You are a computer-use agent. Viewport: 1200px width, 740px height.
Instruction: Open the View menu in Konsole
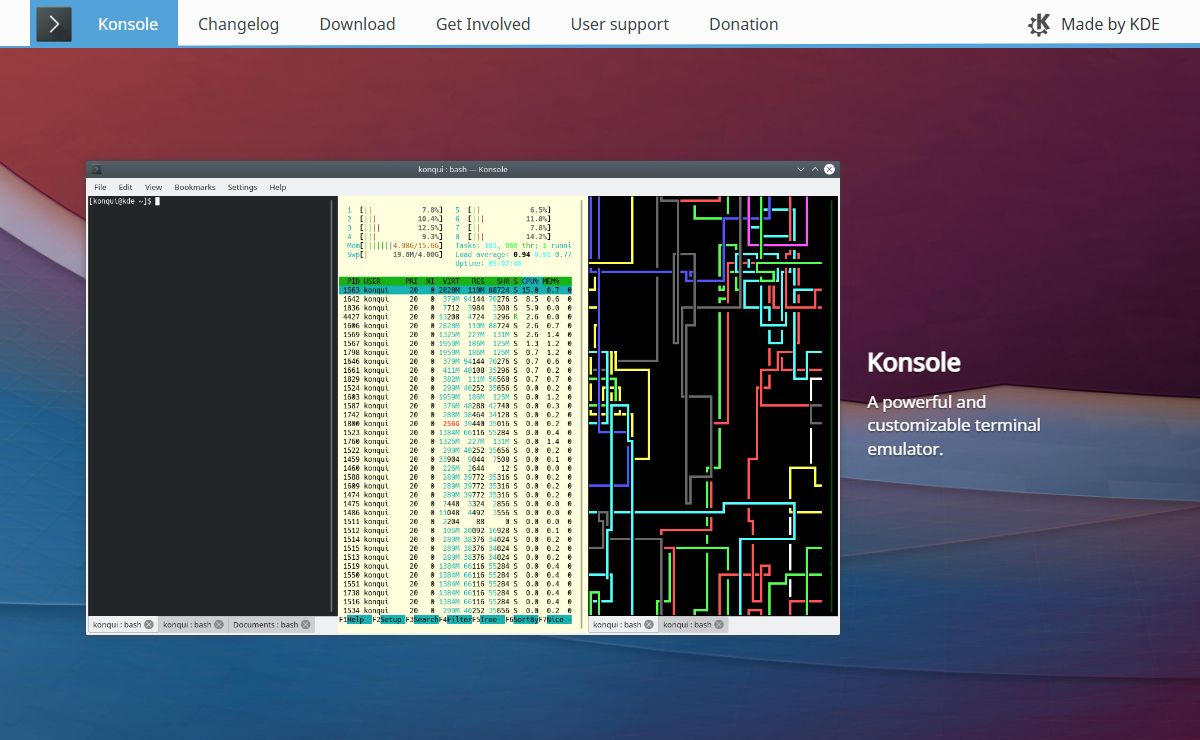[x=153, y=187]
